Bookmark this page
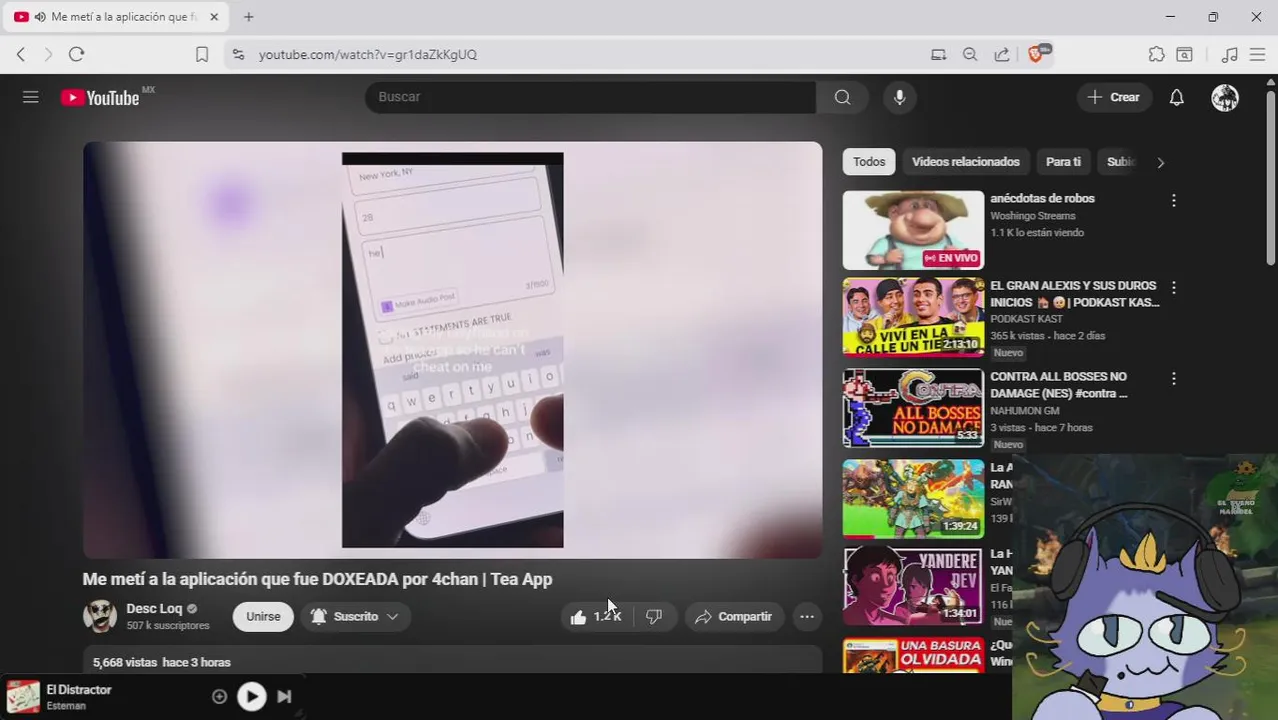The height and width of the screenshot is (720, 1278). [202, 54]
